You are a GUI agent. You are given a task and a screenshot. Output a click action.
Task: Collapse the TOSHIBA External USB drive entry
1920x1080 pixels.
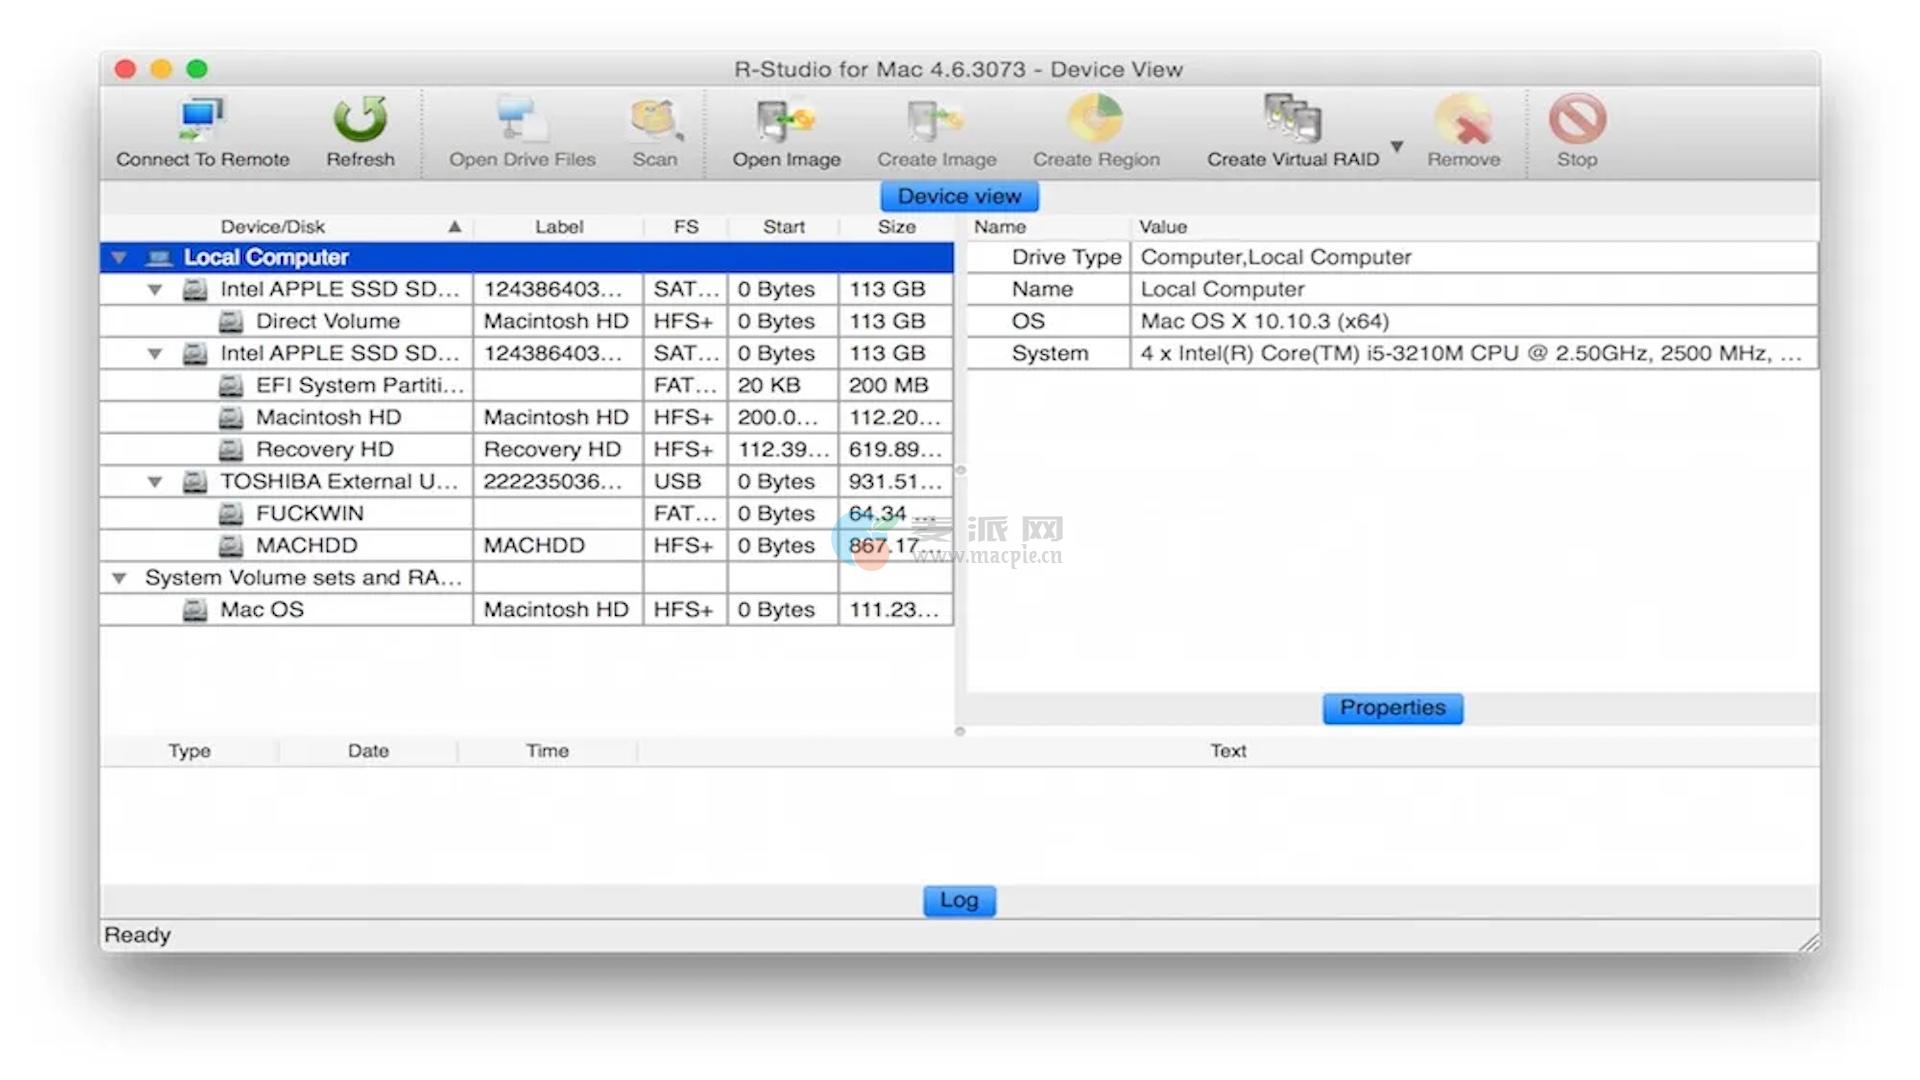click(154, 481)
